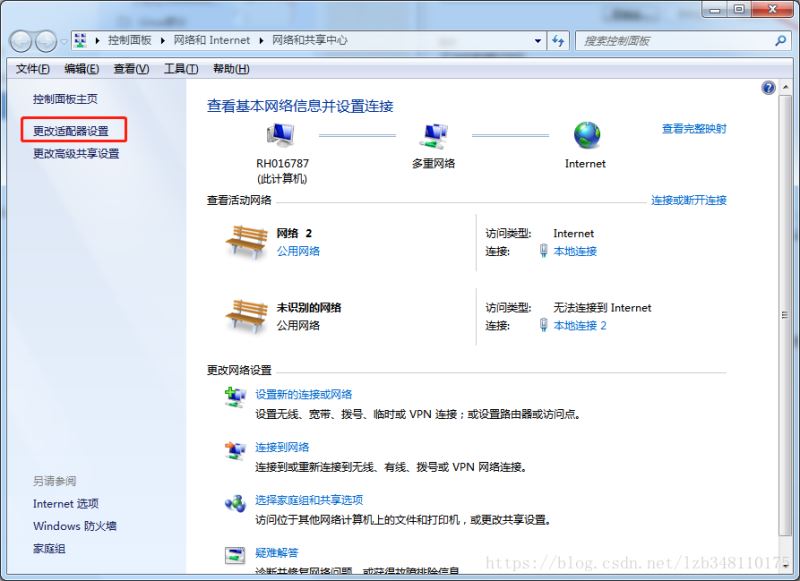Image resolution: width=800 pixels, height=581 pixels.
Task: Open the 本地连接 2 connection link
Action: 580,326
